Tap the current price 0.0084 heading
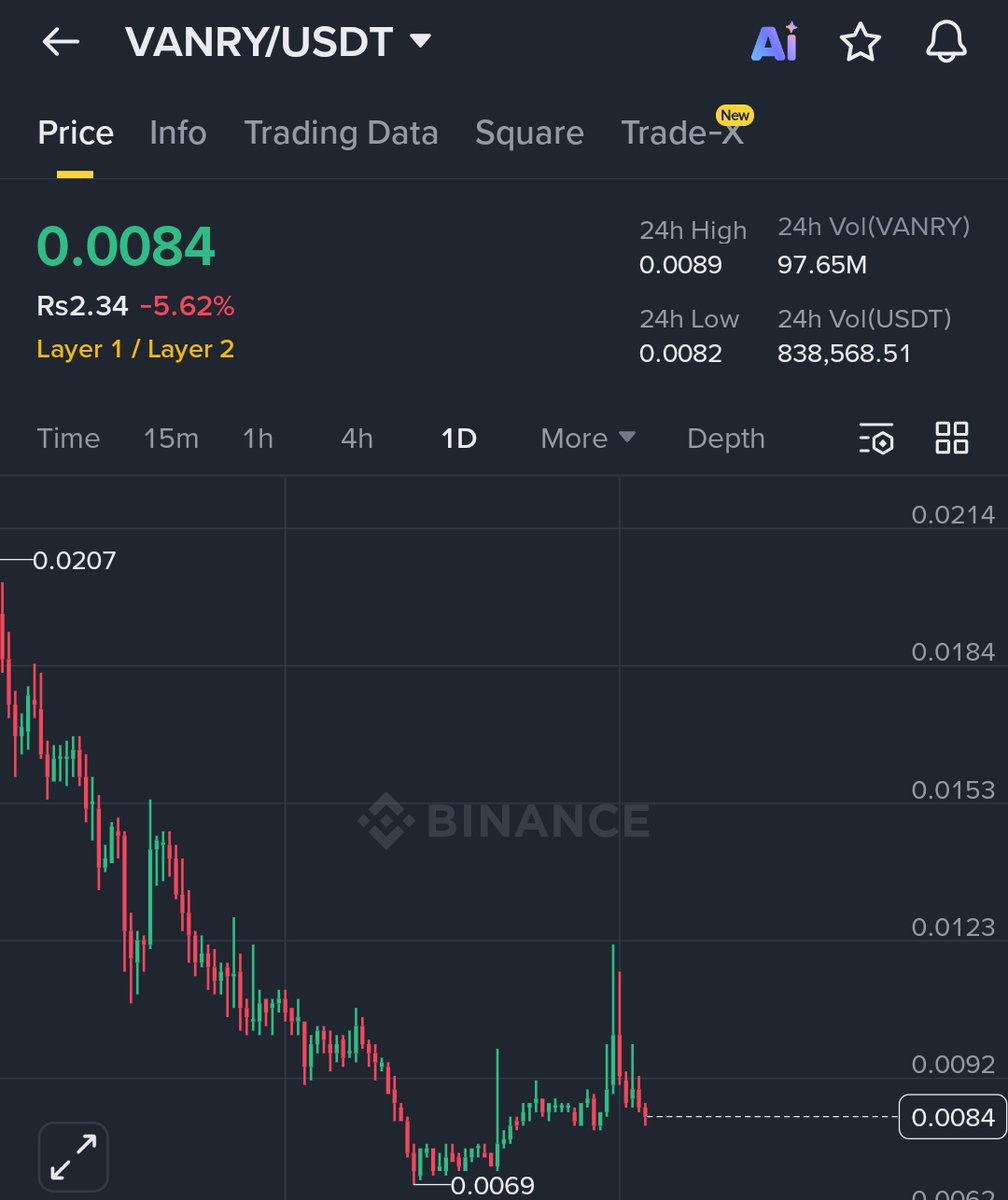The width and height of the screenshot is (1008, 1200). pos(126,247)
